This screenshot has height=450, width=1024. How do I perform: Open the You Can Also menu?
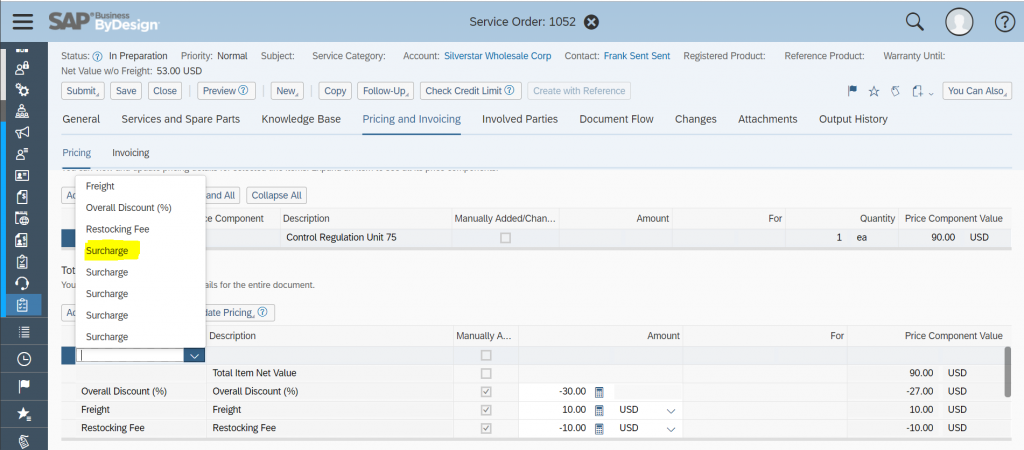point(977,91)
